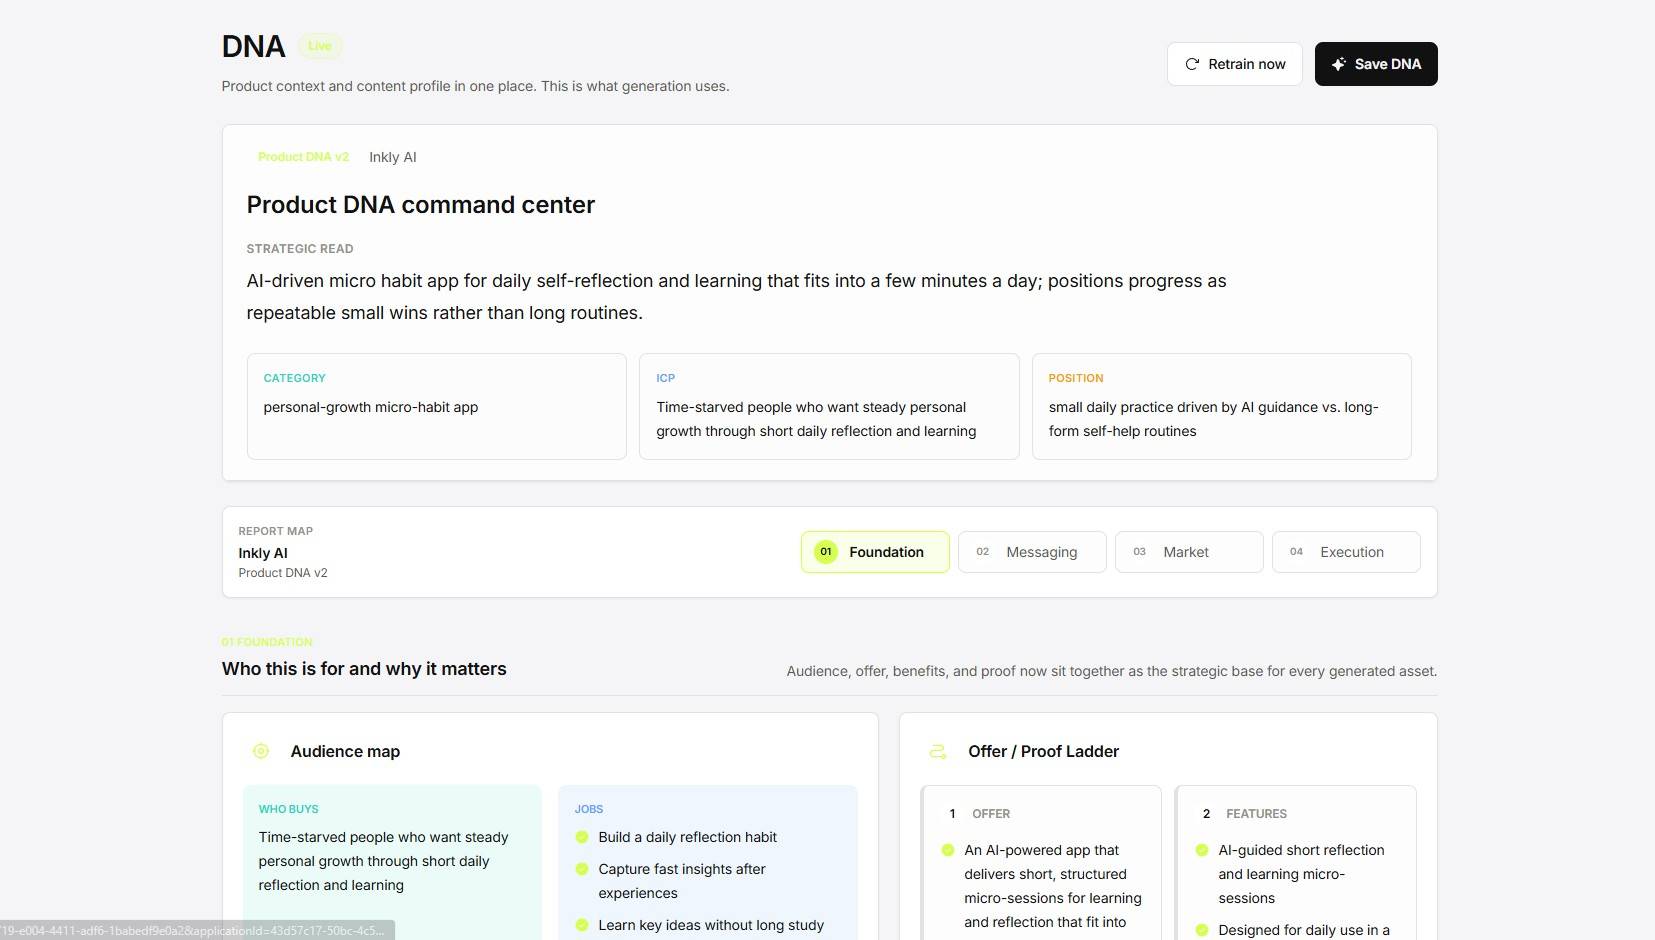
Task: Click bullet beside Capture fast insights
Action: pos(582,869)
